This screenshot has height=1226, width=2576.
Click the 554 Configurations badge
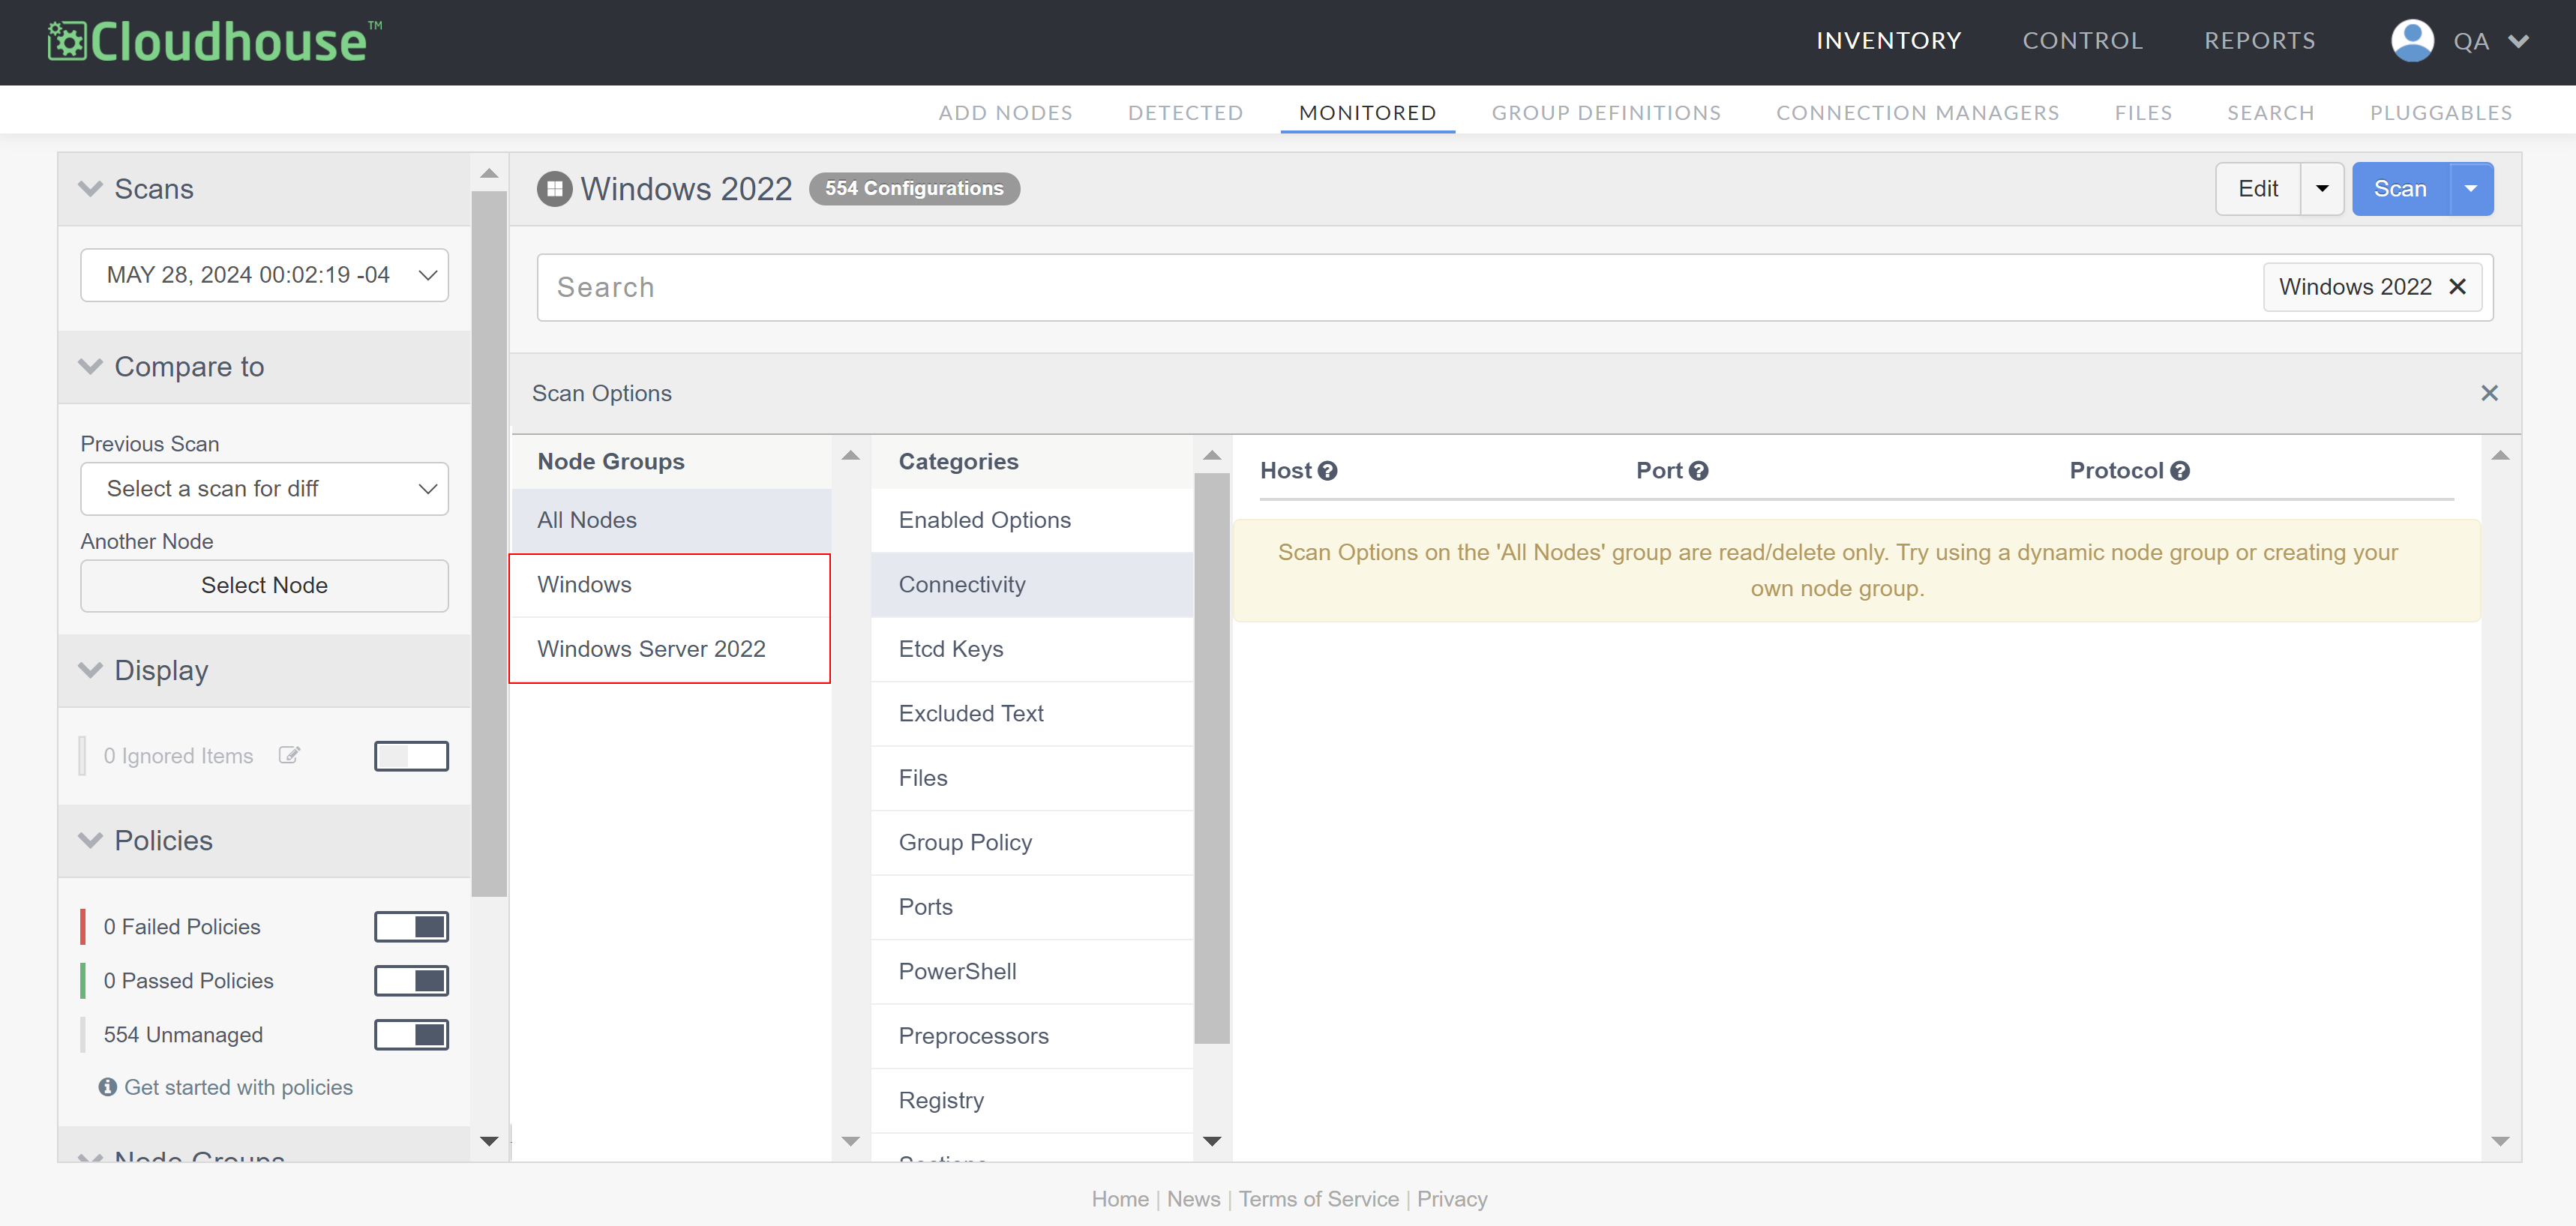coord(913,189)
